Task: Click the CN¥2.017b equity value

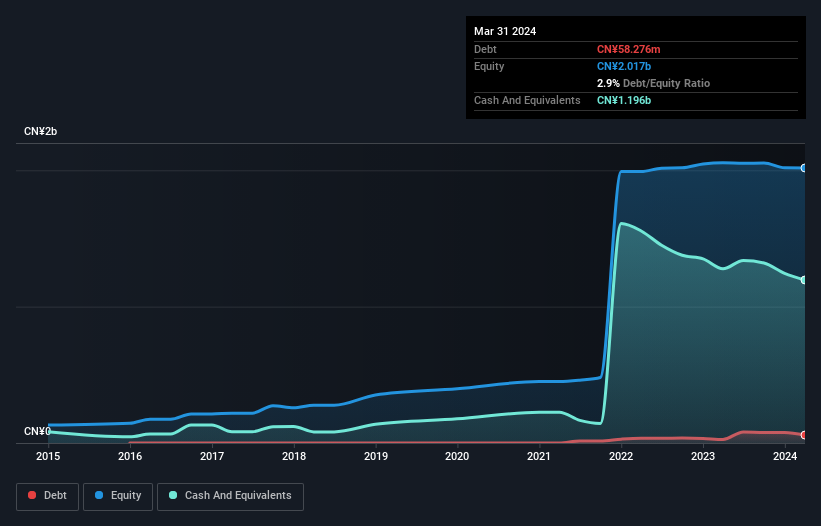Action: [x=624, y=66]
